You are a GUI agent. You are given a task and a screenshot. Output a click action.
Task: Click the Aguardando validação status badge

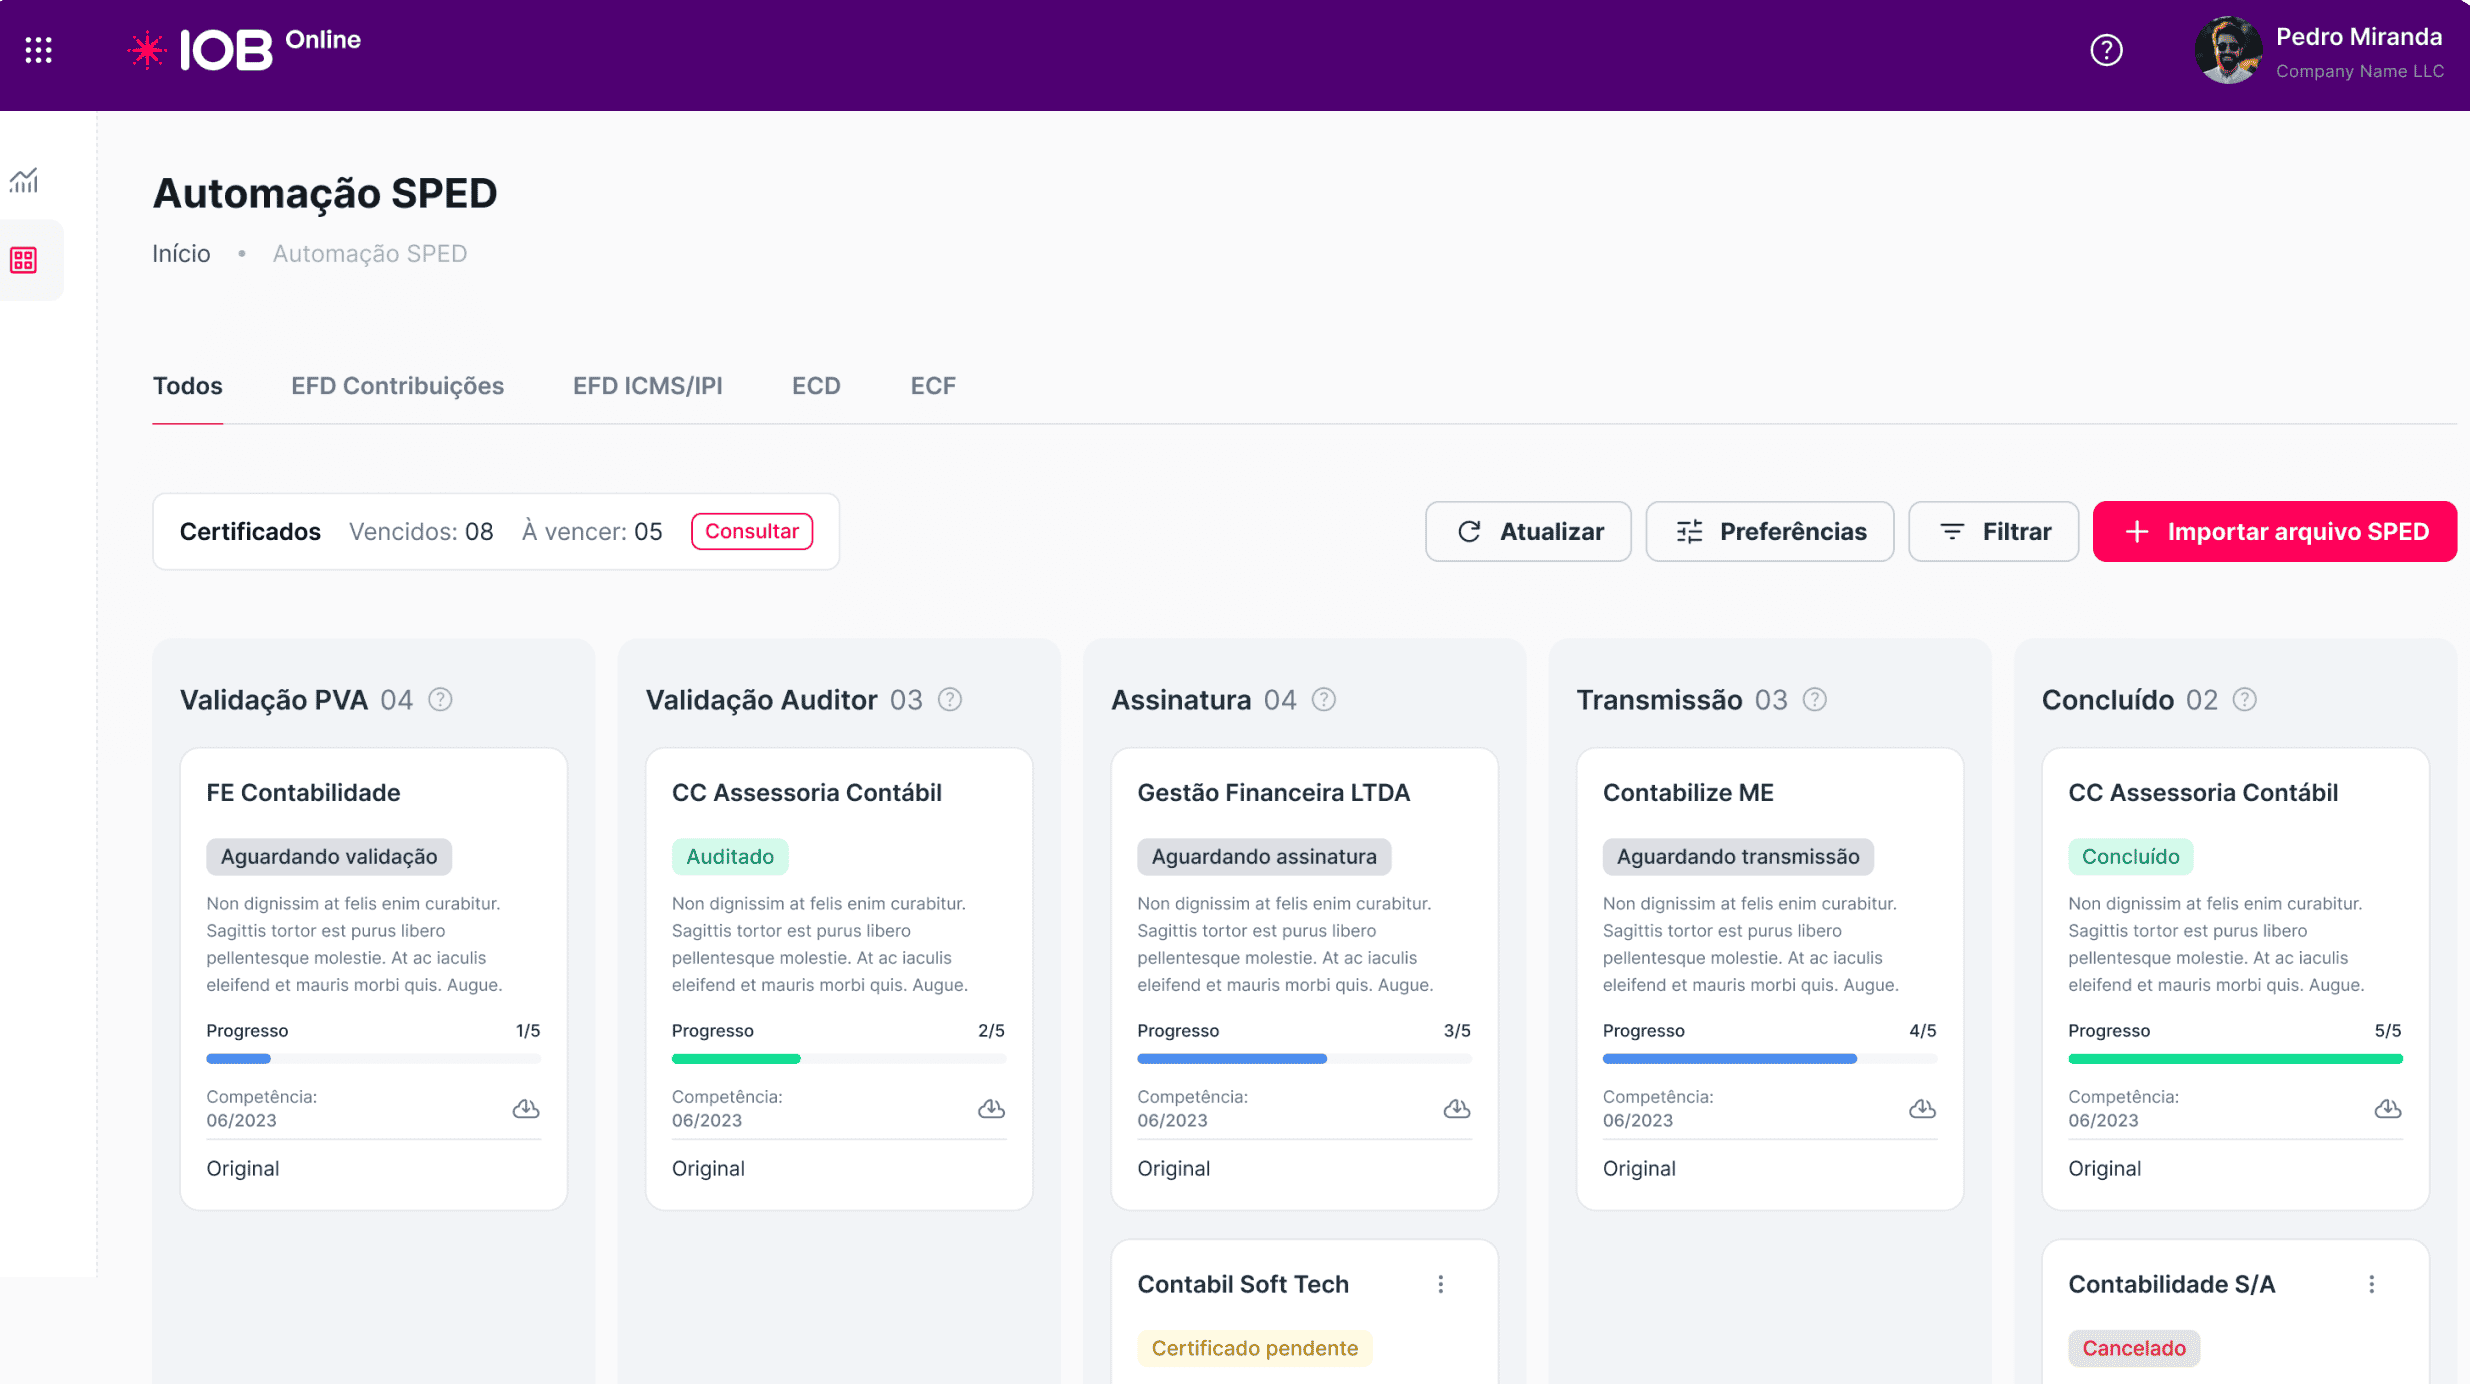click(329, 857)
